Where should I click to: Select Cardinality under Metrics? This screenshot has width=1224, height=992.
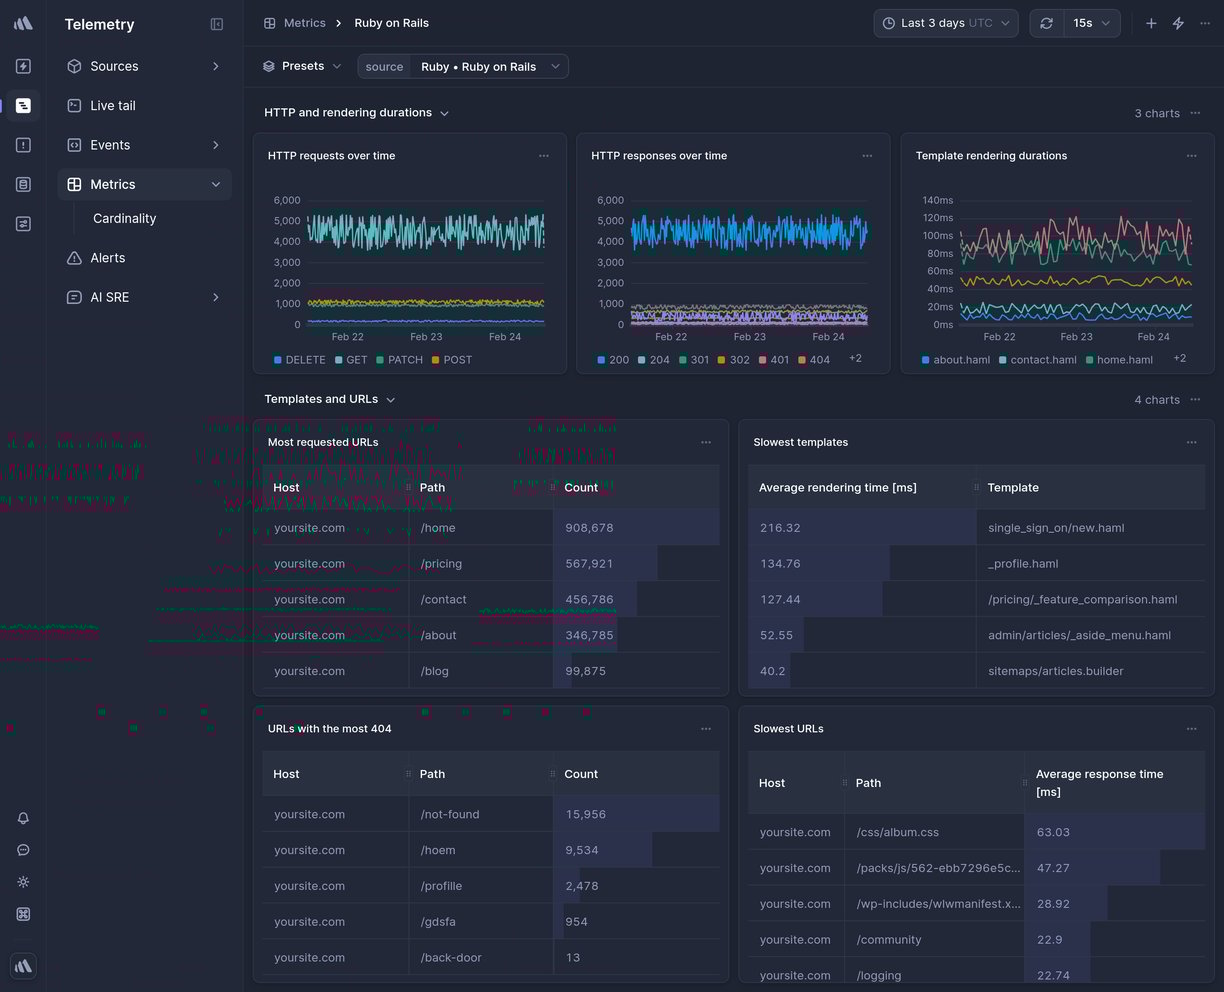coord(123,218)
